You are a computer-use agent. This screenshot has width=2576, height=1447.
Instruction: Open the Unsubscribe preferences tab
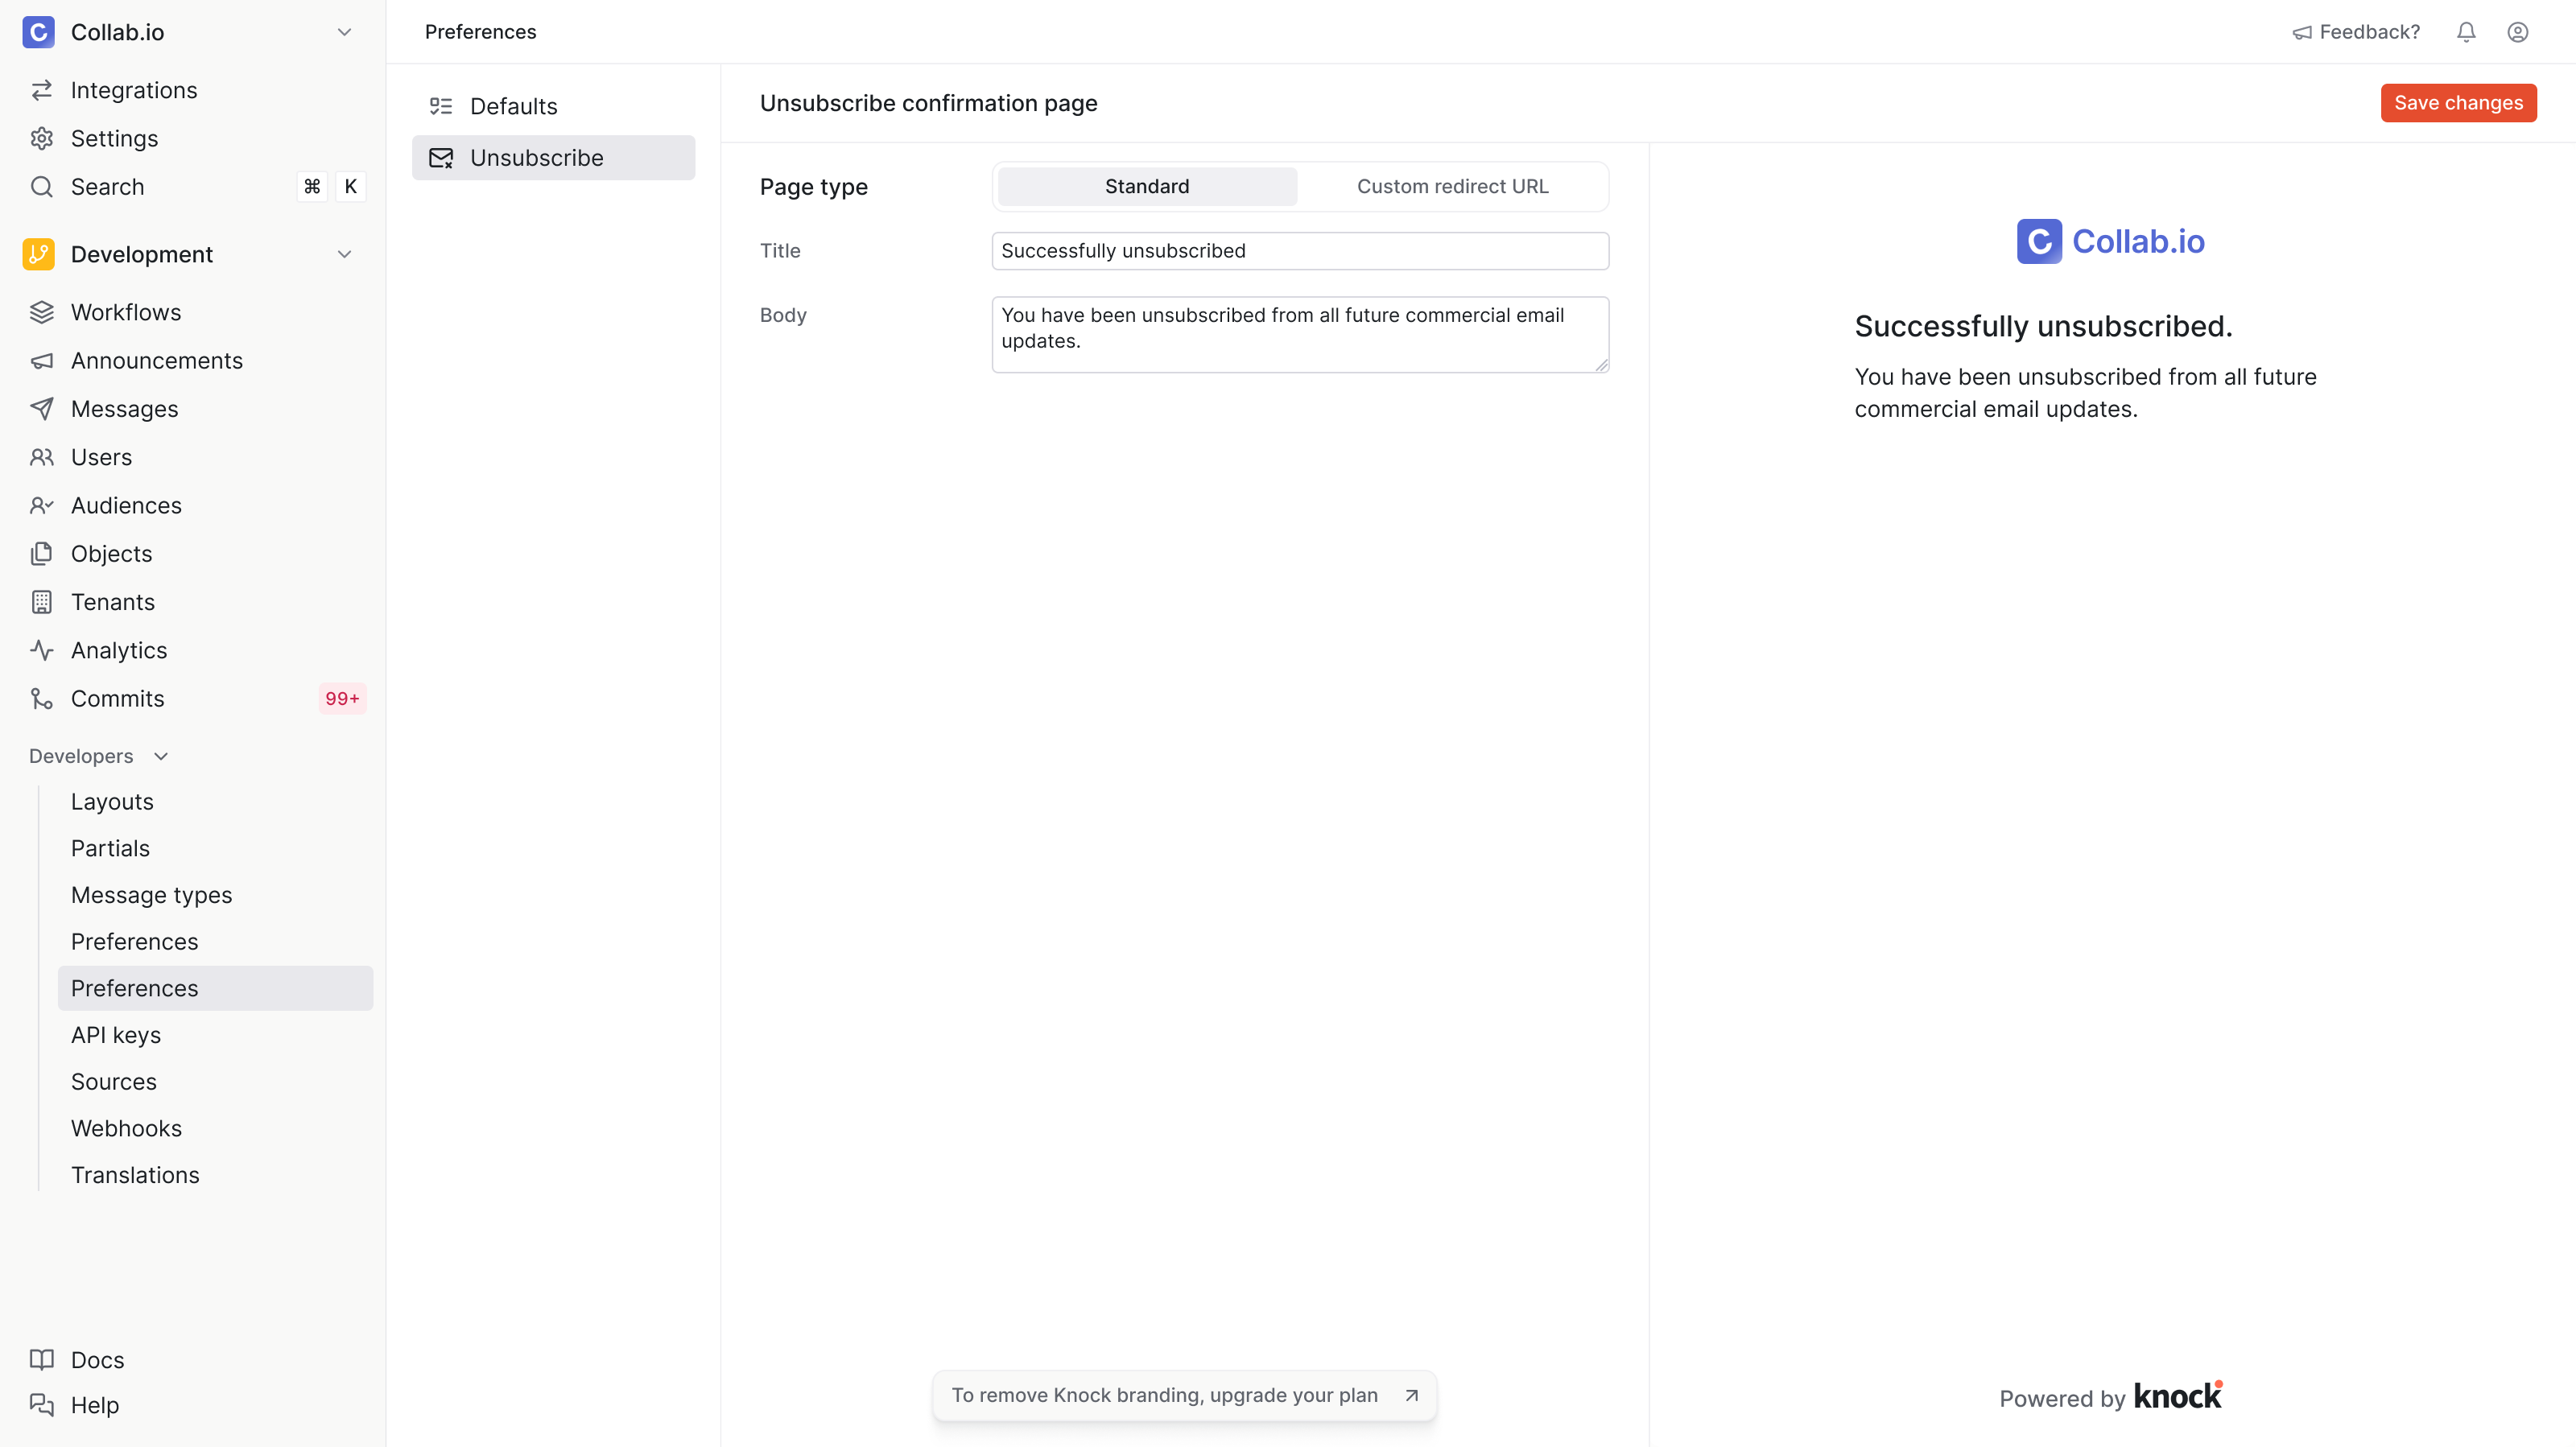coord(537,157)
